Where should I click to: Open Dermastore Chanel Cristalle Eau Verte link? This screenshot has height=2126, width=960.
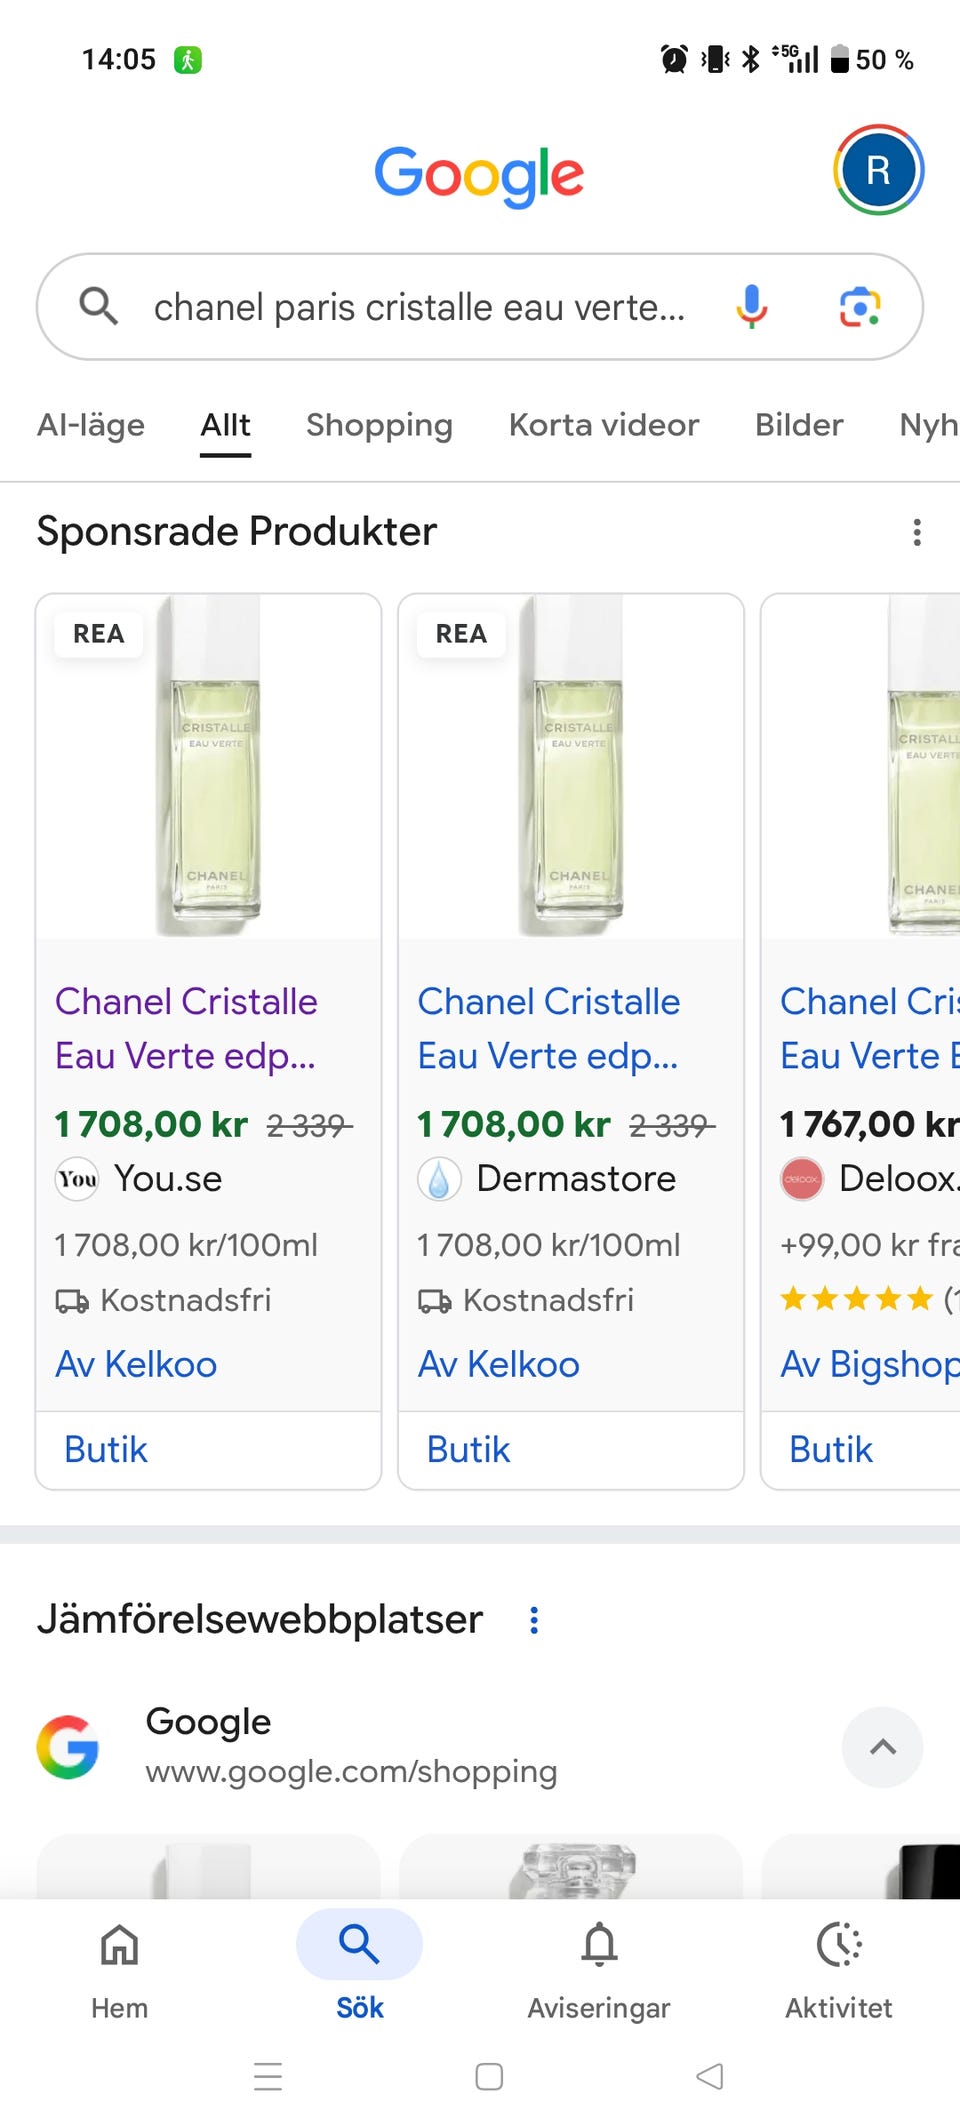pyautogui.click(x=549, y=1028)
